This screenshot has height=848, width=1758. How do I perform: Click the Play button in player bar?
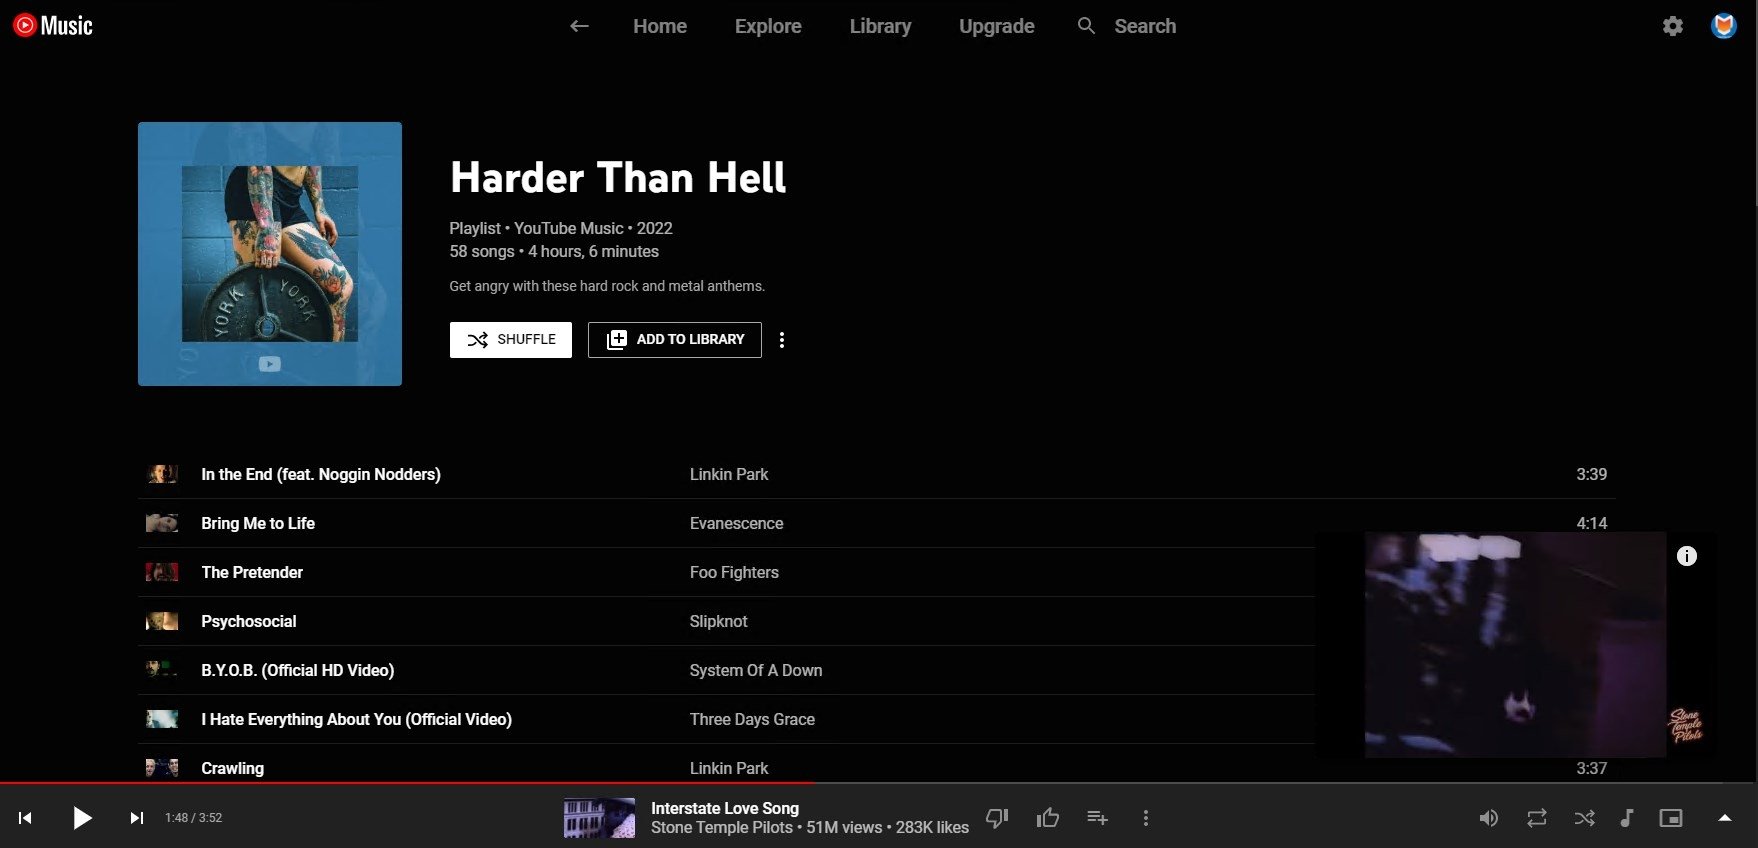[x=82, y=818]
